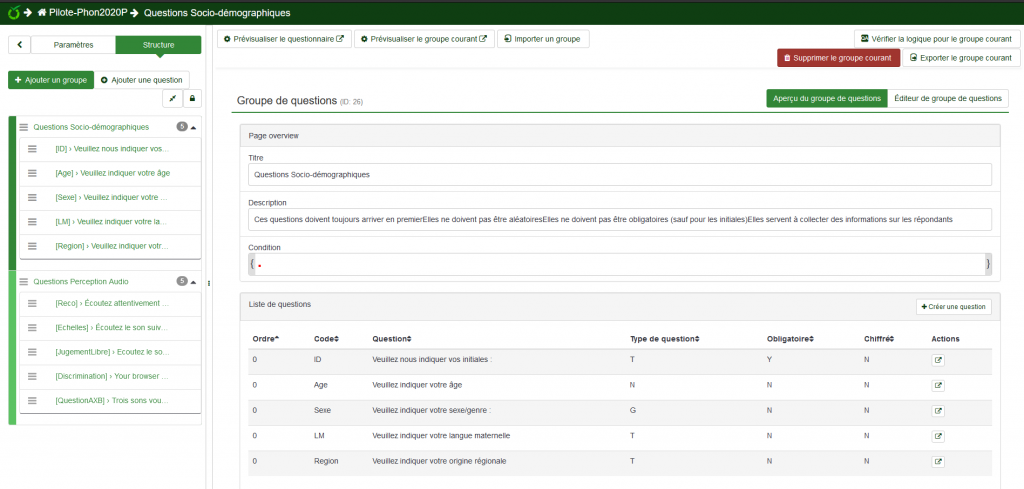The image size is (1024, 489).
Task: Click the sidebar resize handle
Action: pyautogui.click(x=209, y=283)
